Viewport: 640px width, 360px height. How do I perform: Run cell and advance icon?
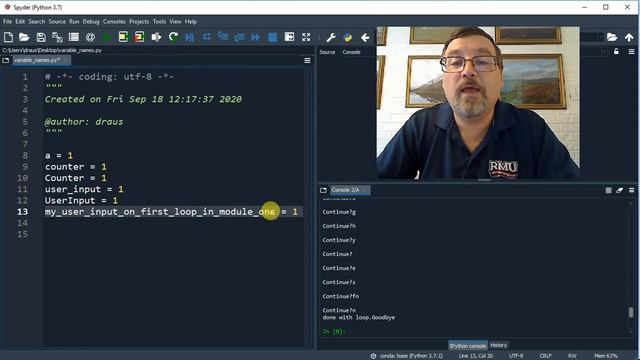click(x=140, y=37)
